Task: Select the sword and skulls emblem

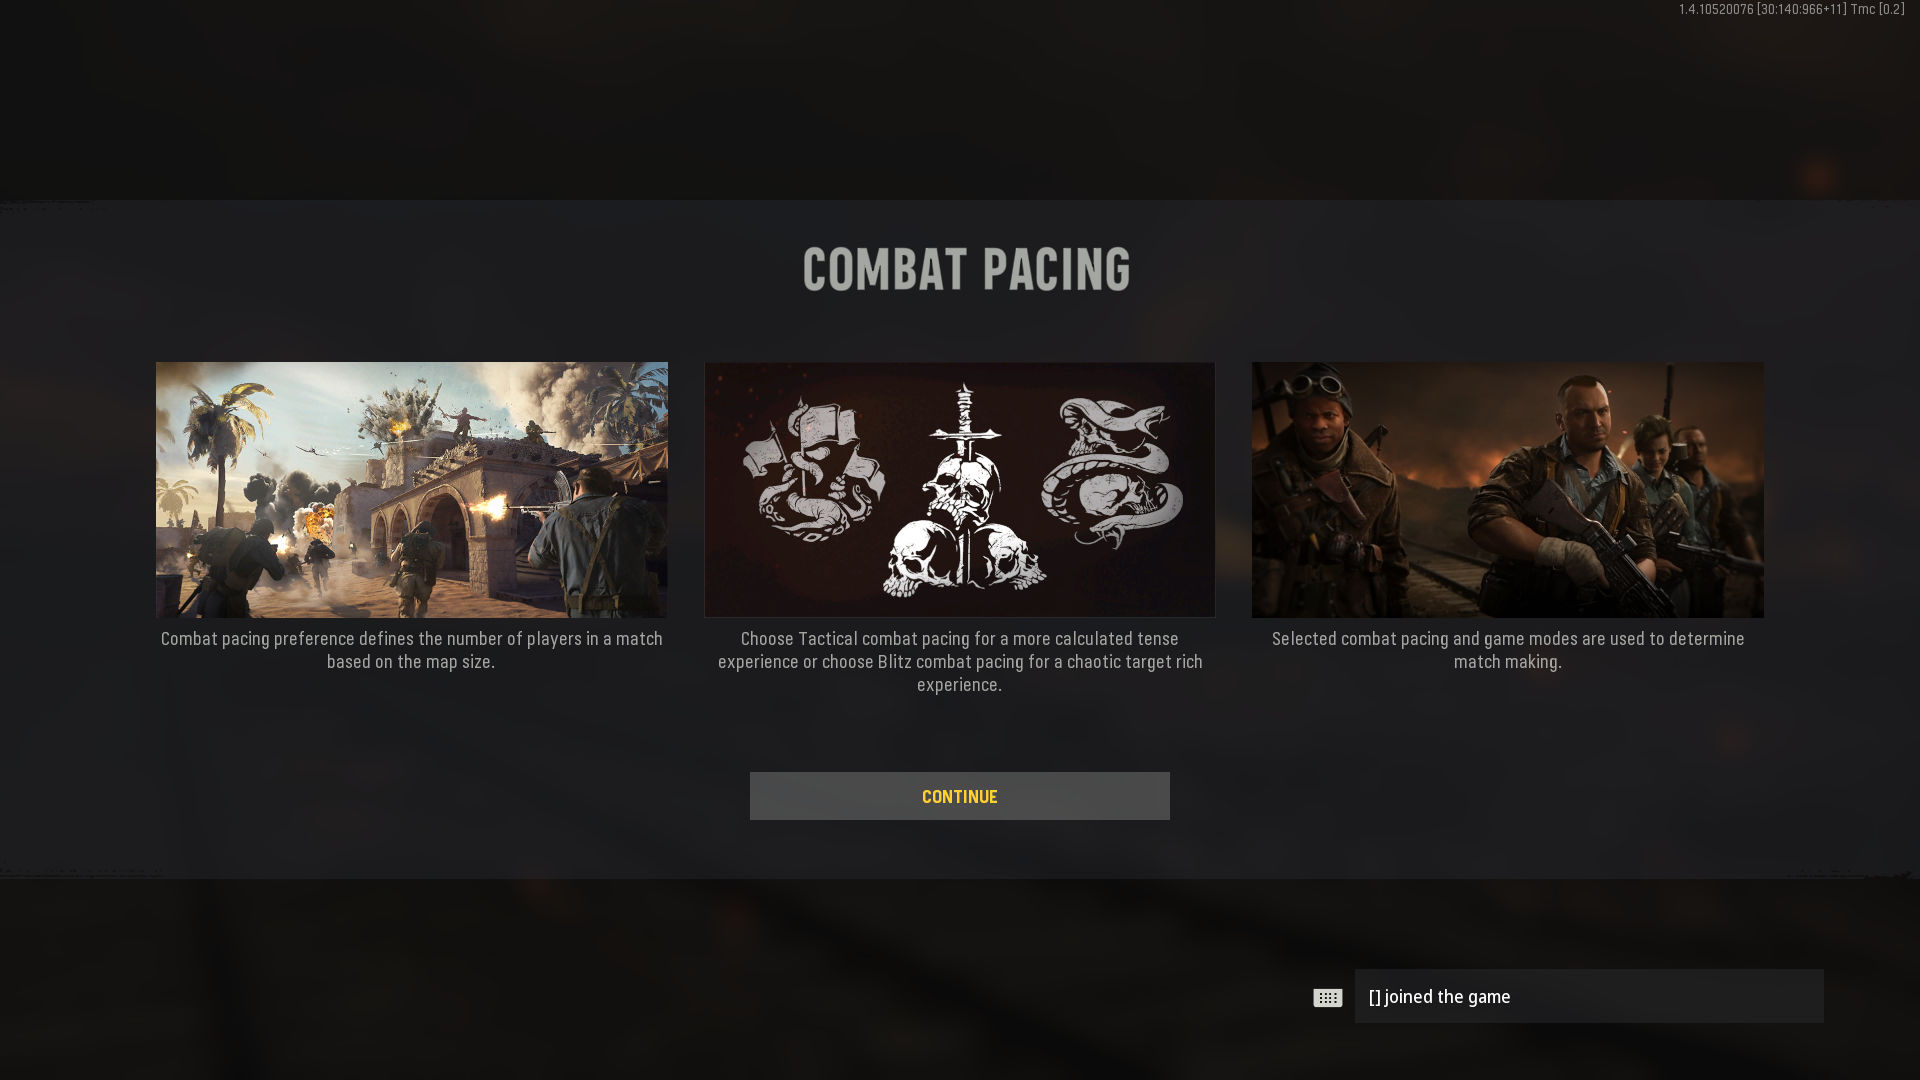Action: pos(963,491)
